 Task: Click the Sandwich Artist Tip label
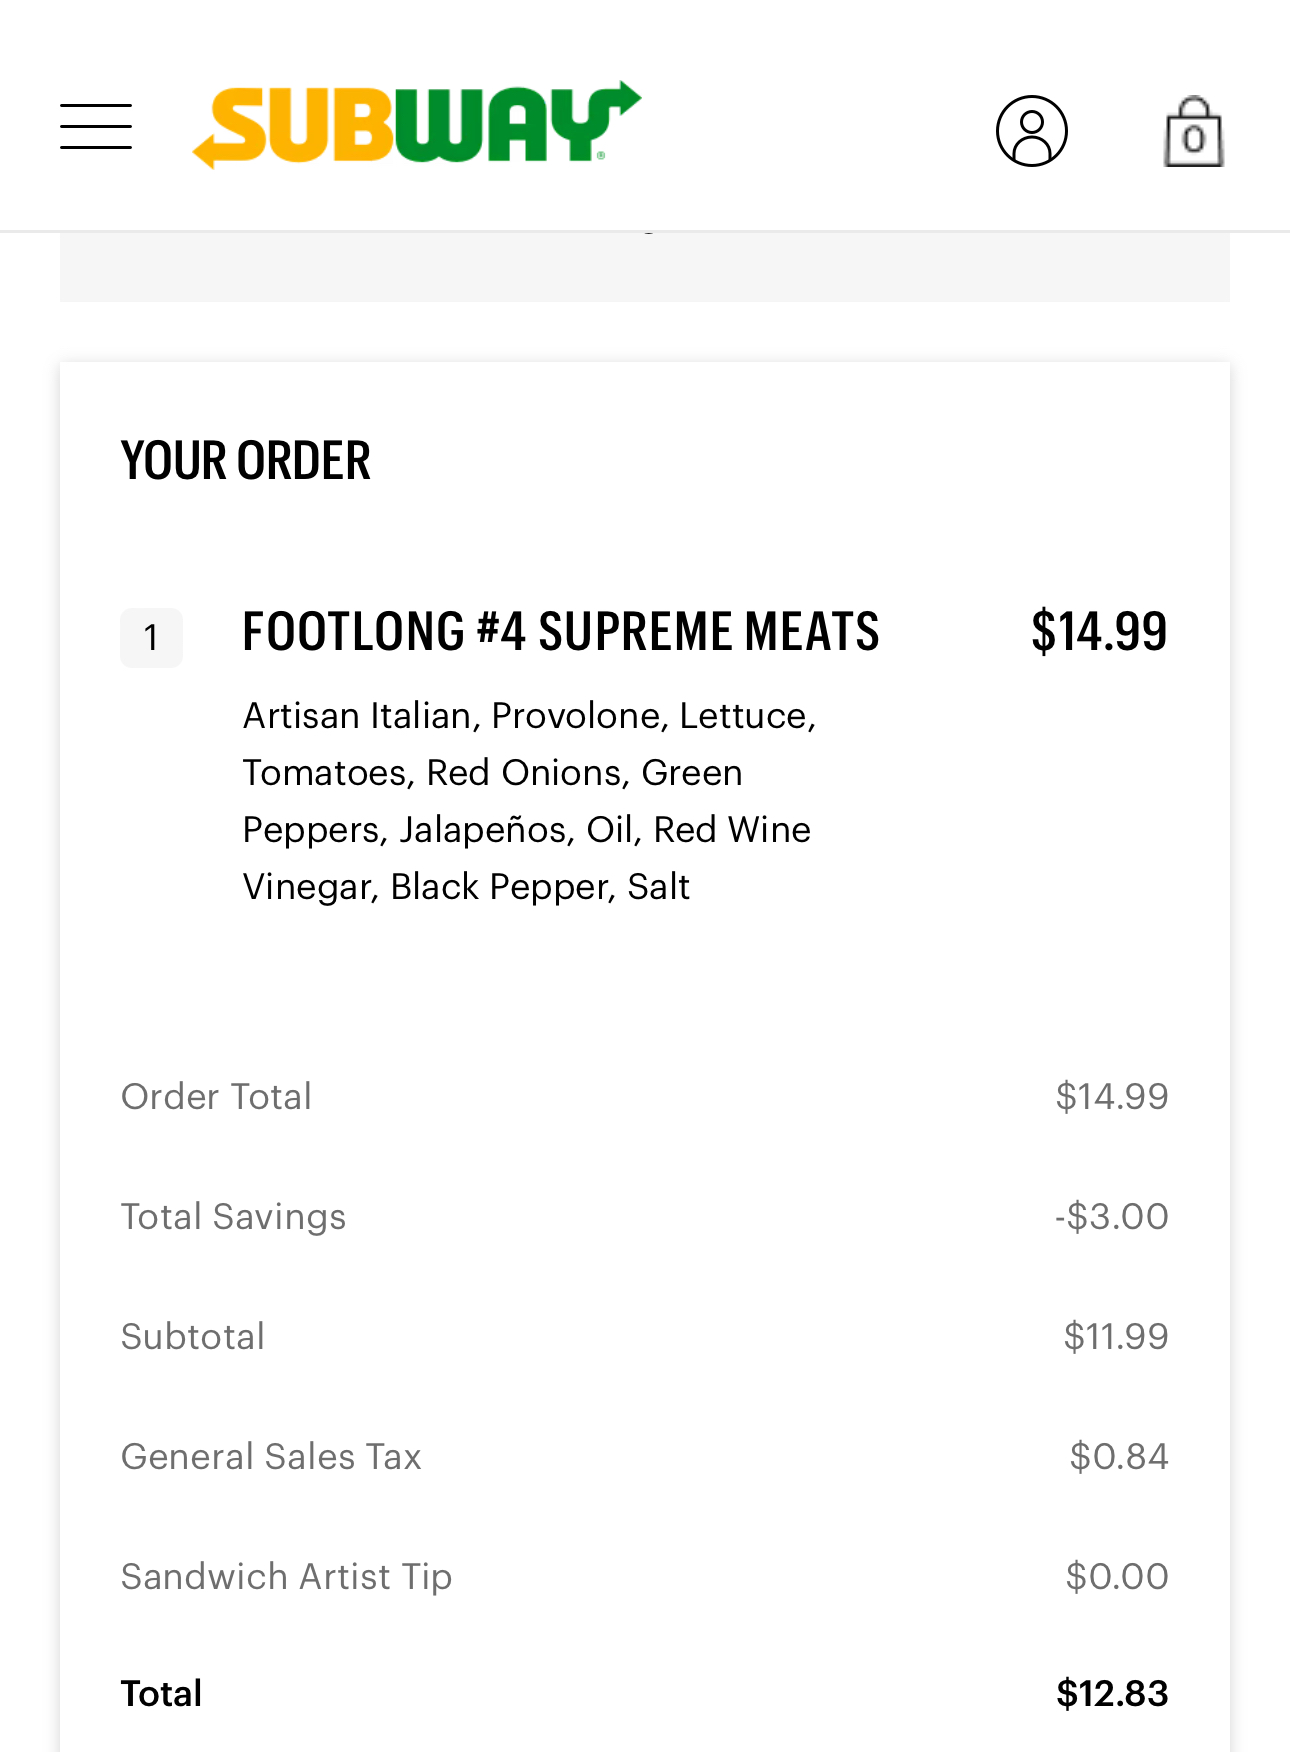286,1577
